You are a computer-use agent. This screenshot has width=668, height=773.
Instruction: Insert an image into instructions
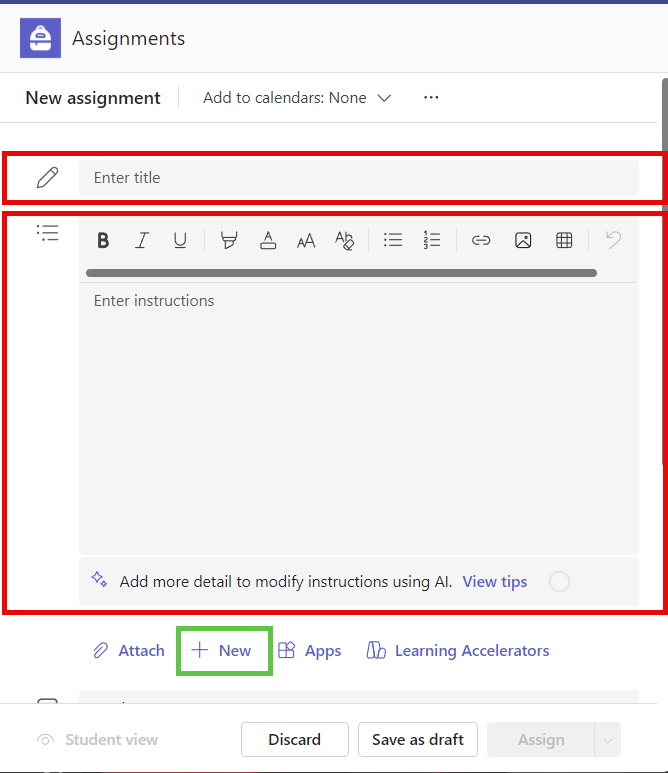523,240
